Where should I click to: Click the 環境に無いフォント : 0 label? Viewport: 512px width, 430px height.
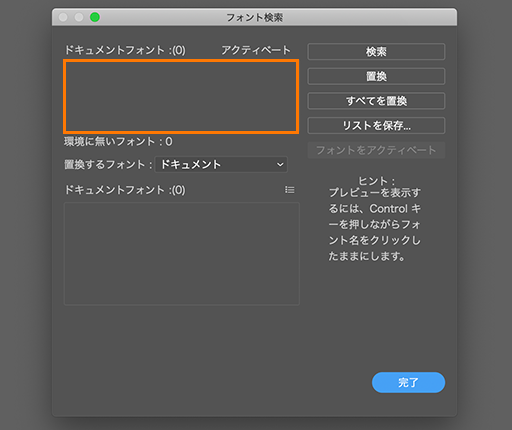[x=118, y=142]
